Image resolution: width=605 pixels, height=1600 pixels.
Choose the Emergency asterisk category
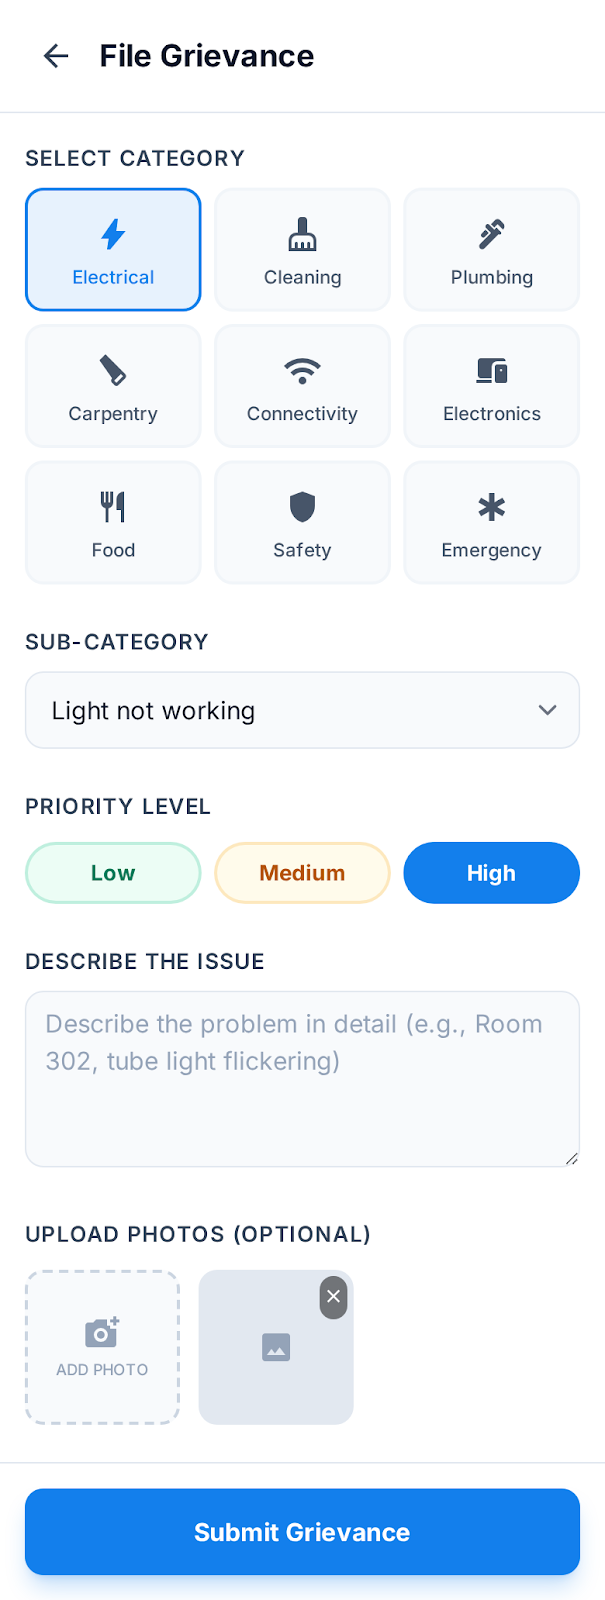pyautogui.click(x=491, y=522)
